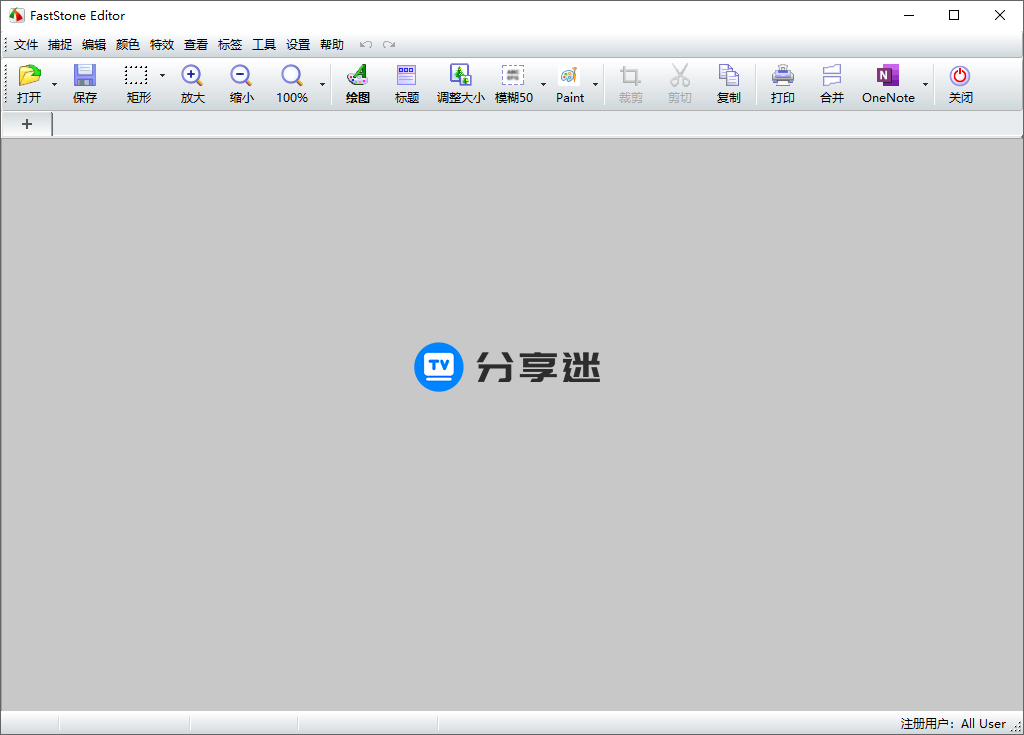The image size is (1024, 735).
Task: Open the image in Paint
Action: pos(570,83)
